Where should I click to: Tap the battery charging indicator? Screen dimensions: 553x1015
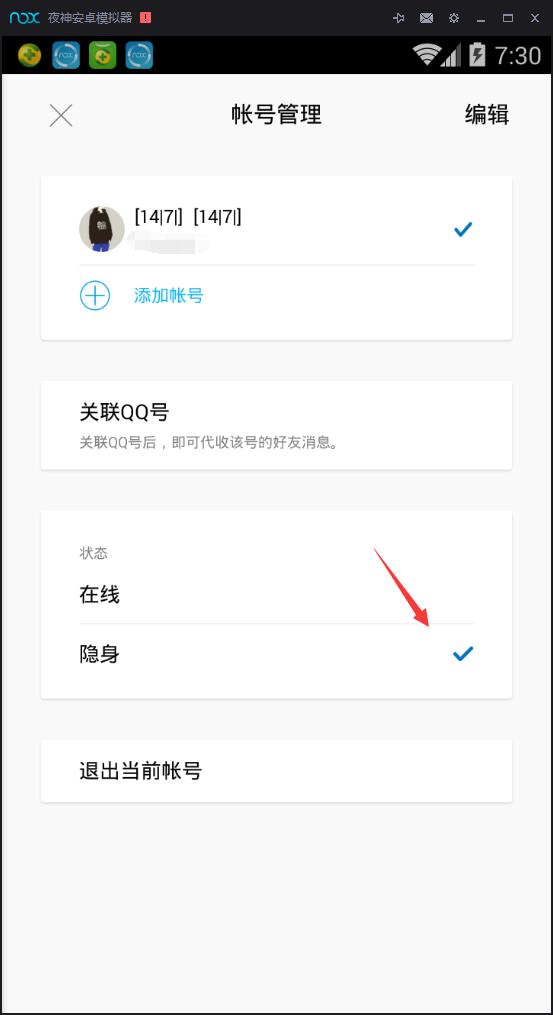pos(477,56)
